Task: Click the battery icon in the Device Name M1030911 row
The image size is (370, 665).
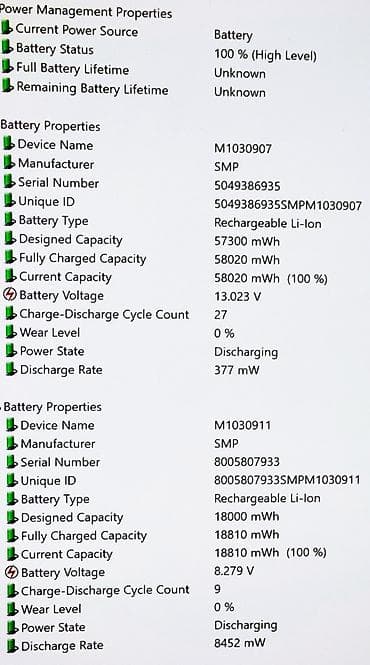Action: point(12,425)
